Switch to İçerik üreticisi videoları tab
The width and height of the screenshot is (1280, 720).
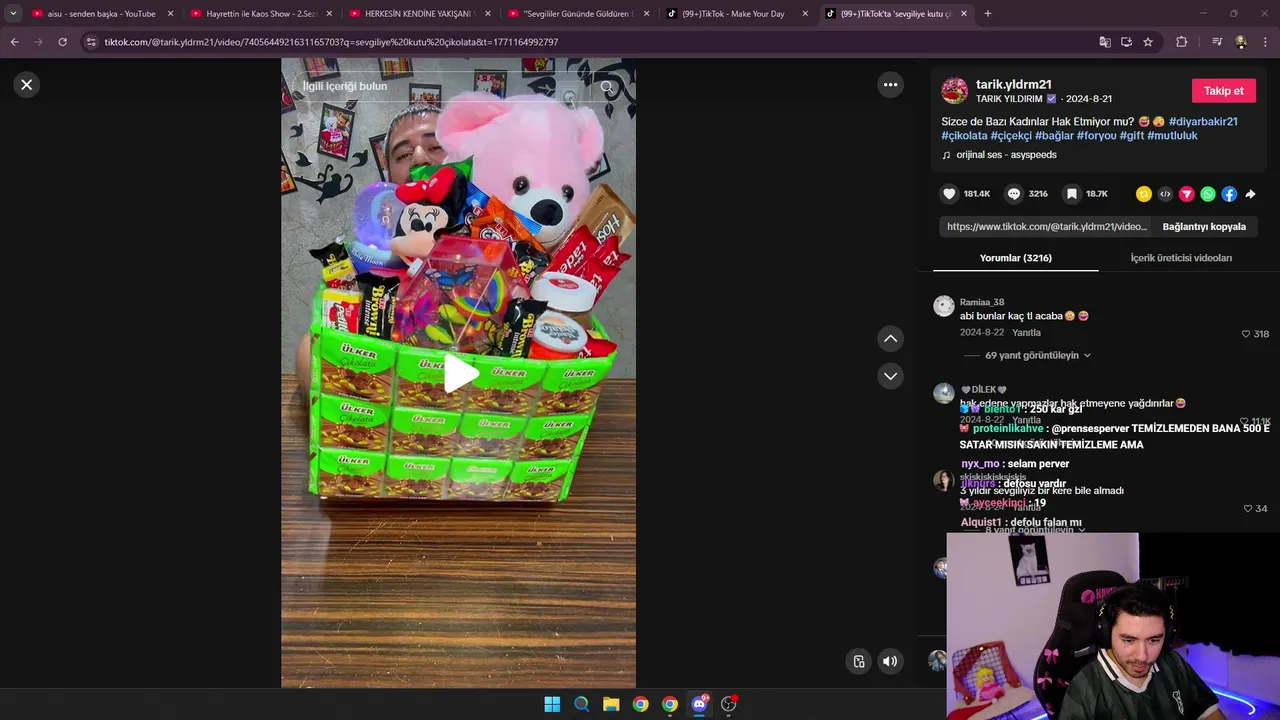(x=1181, y=258)
